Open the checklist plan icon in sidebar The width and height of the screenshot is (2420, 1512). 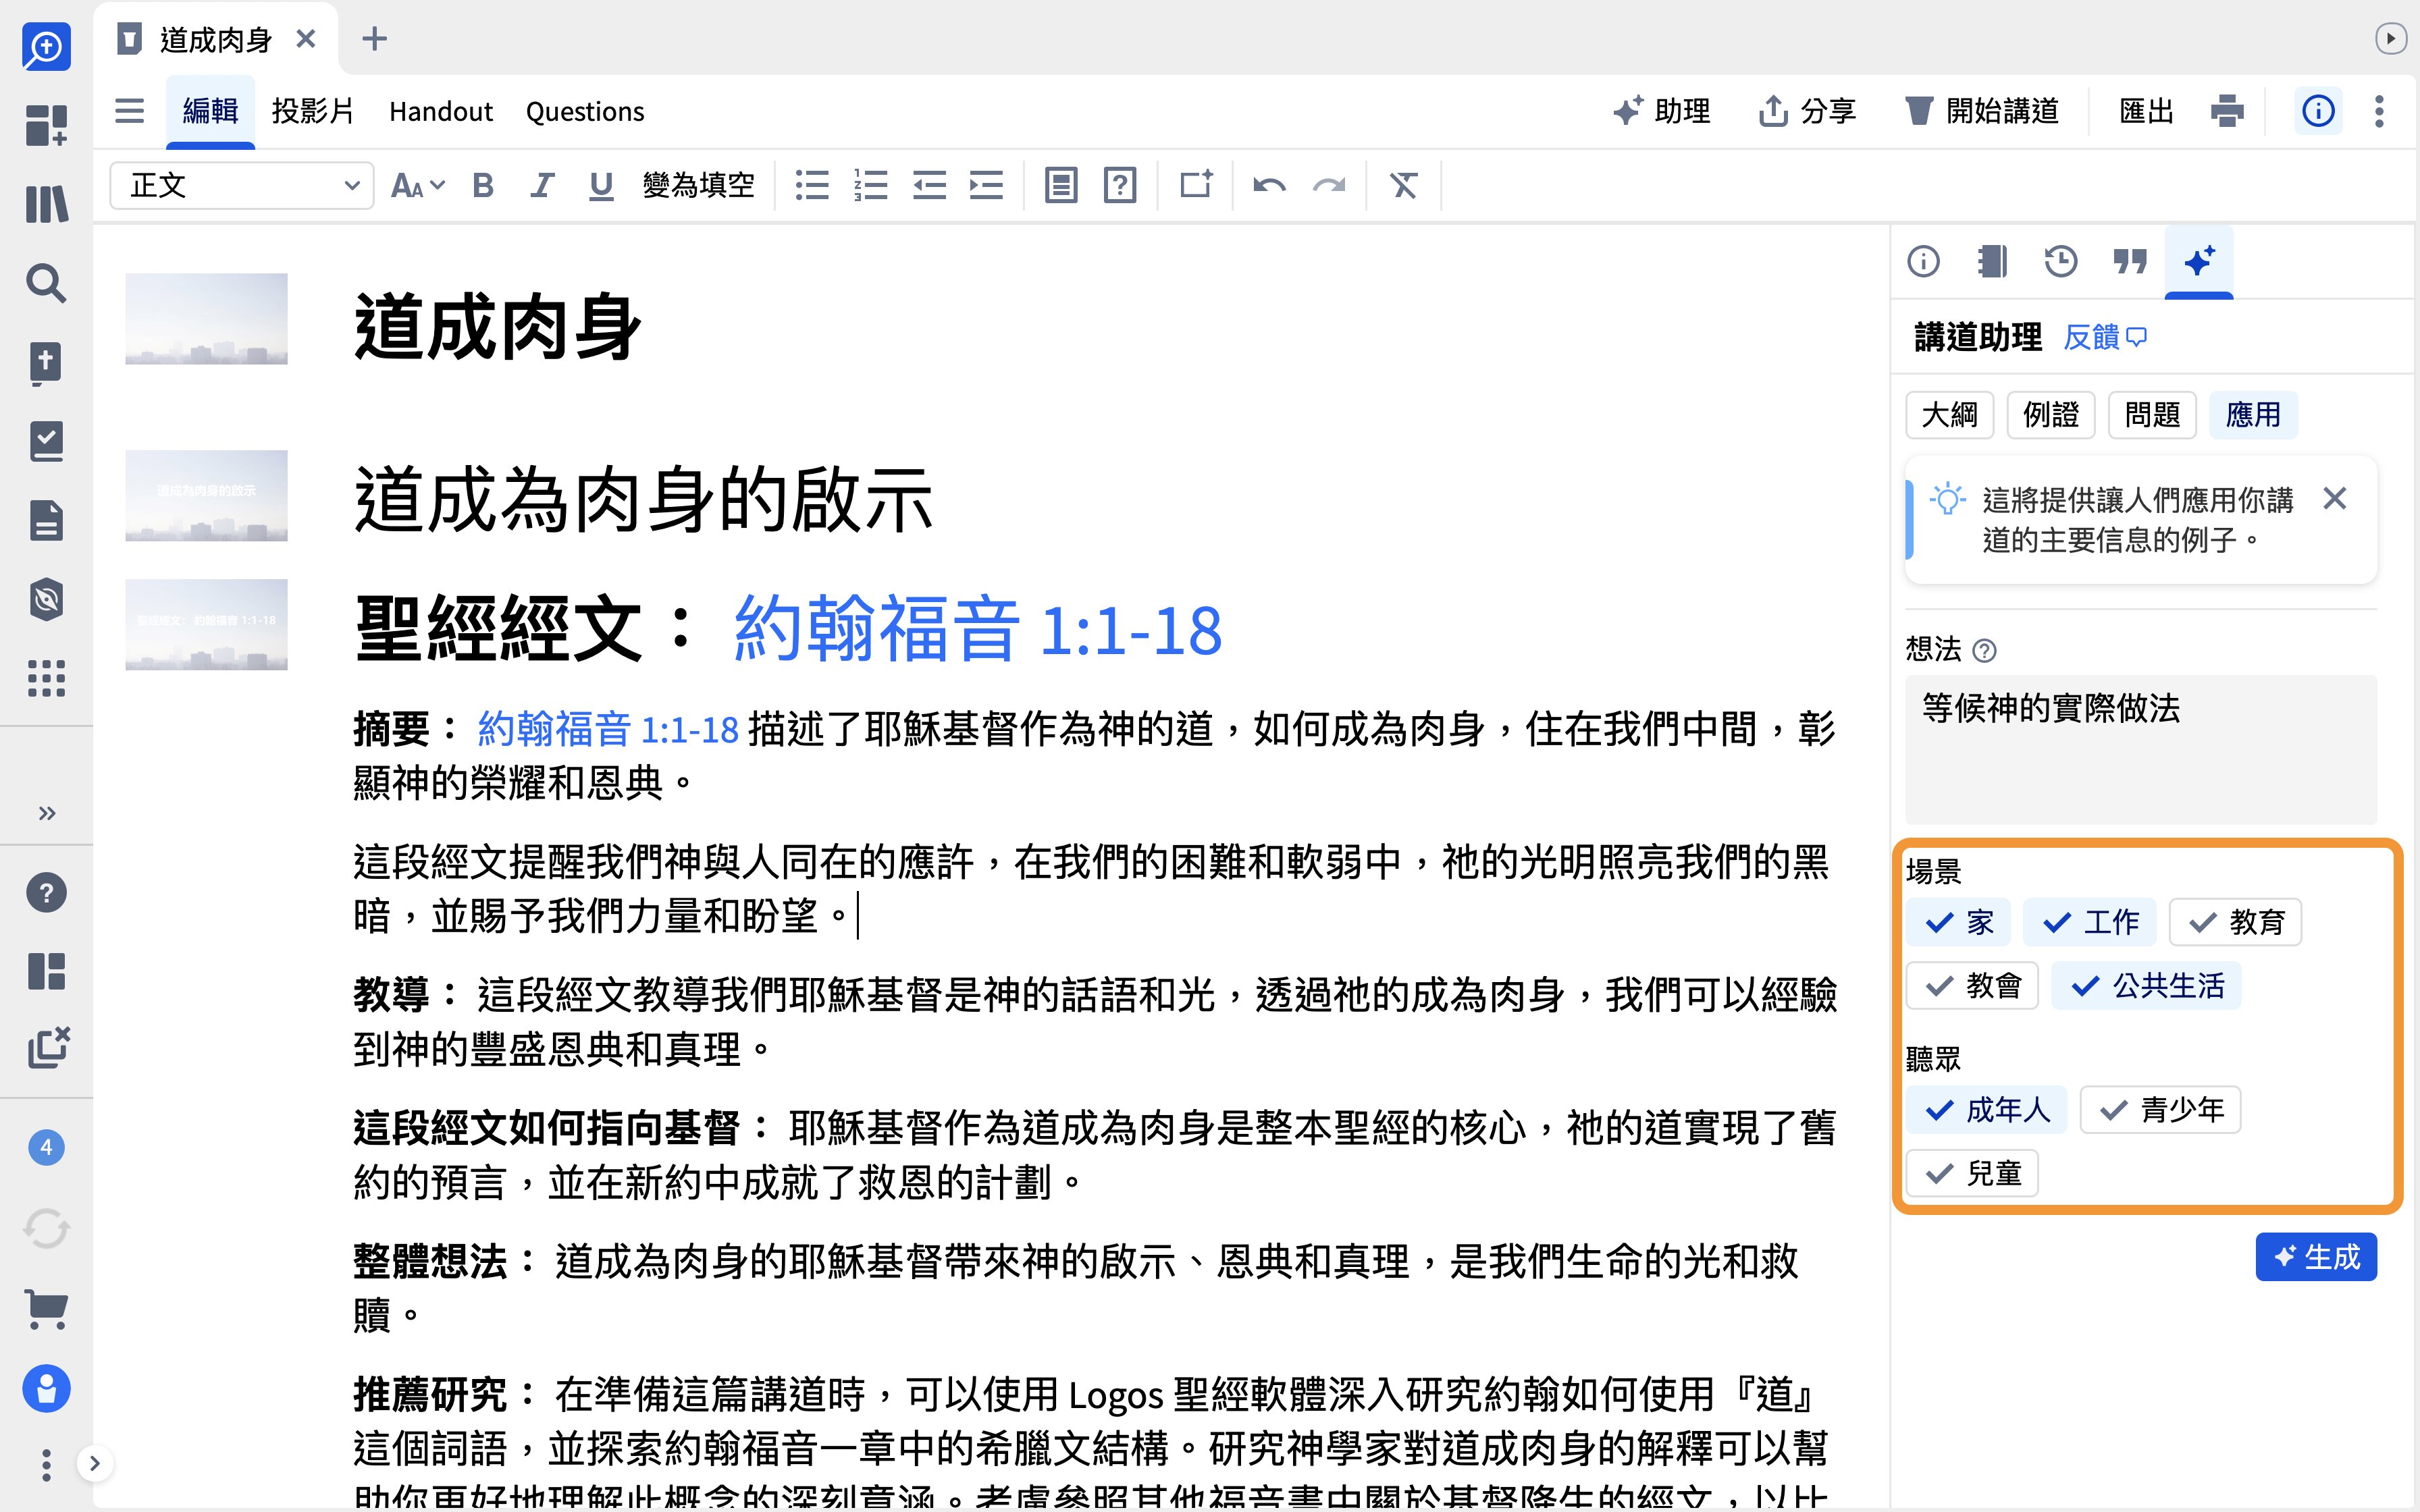[x=46, y=441]
